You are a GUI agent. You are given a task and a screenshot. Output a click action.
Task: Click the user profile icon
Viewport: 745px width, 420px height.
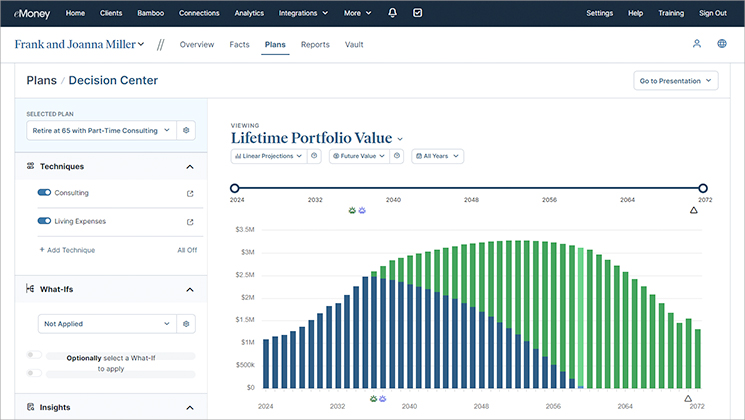[697, 44]
